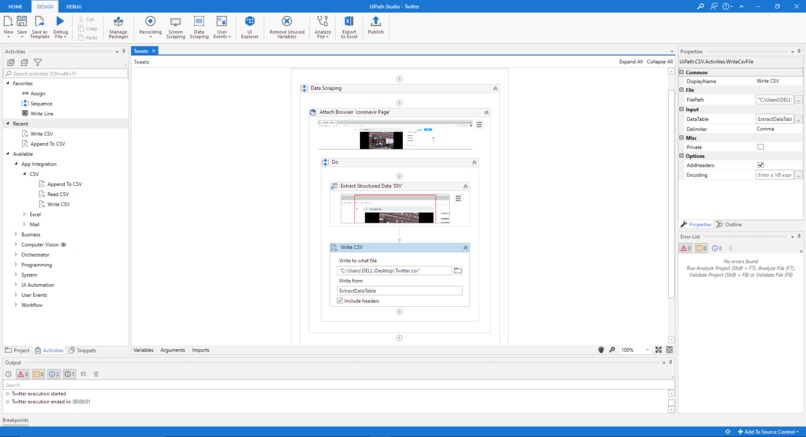The image size is (806, 437).
Task: Expand the Excel node in activities tree
Action: [x=25, y=214]
